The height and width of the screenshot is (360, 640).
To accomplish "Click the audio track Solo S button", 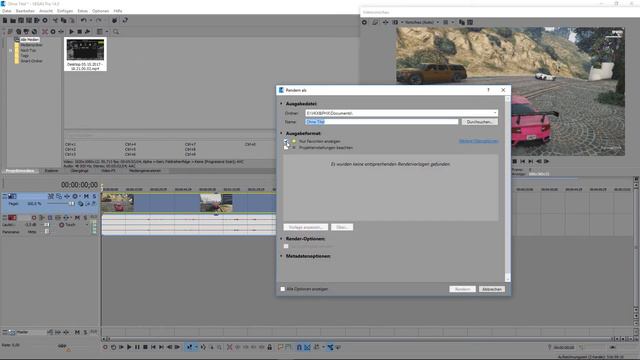I will (85, 218).
